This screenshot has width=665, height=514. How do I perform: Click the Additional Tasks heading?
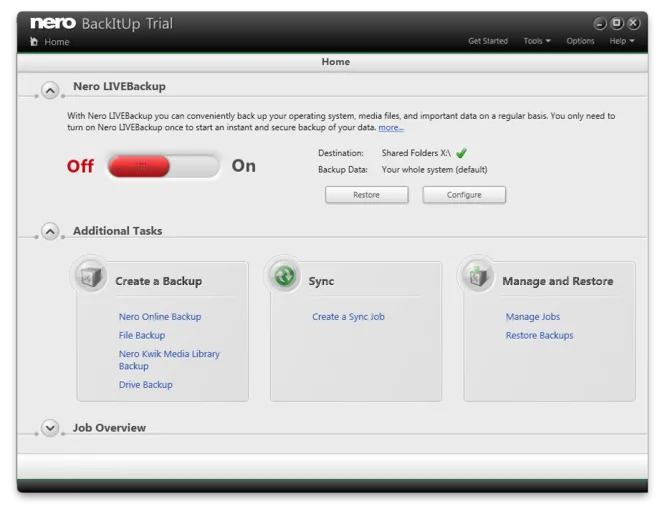click(x=117, y=231)
